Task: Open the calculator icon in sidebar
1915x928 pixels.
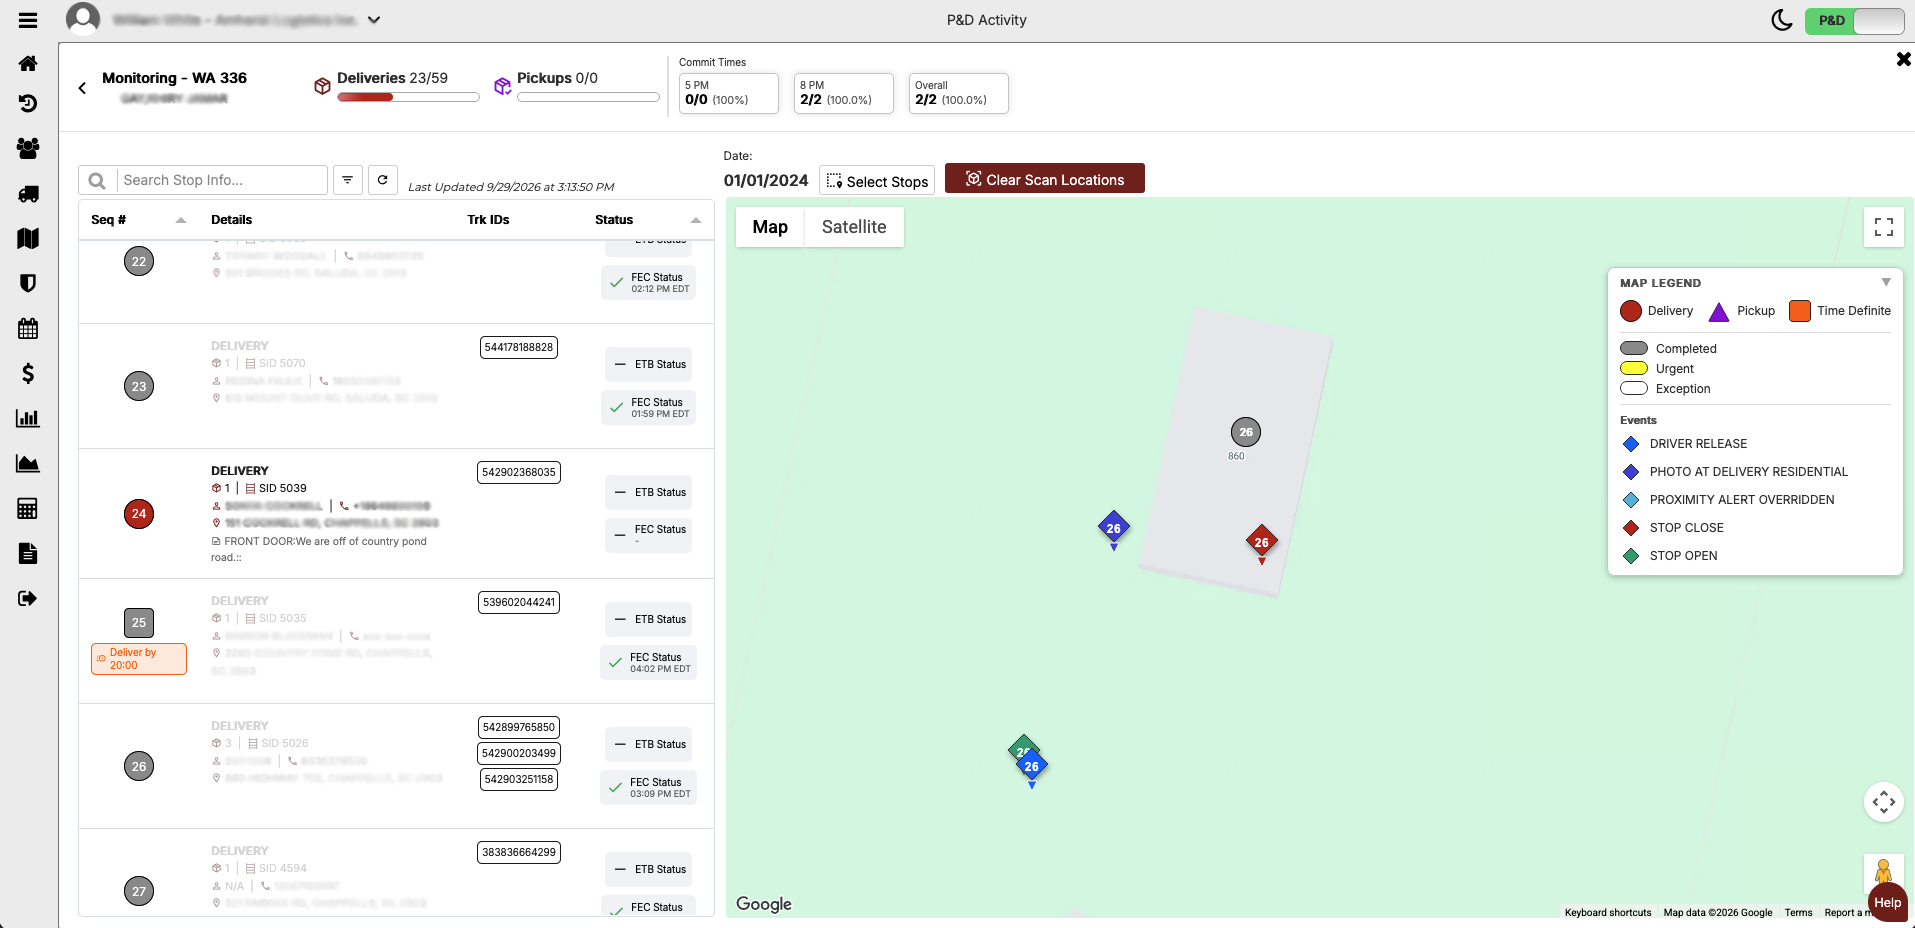Action: click(x=28, y=508)
